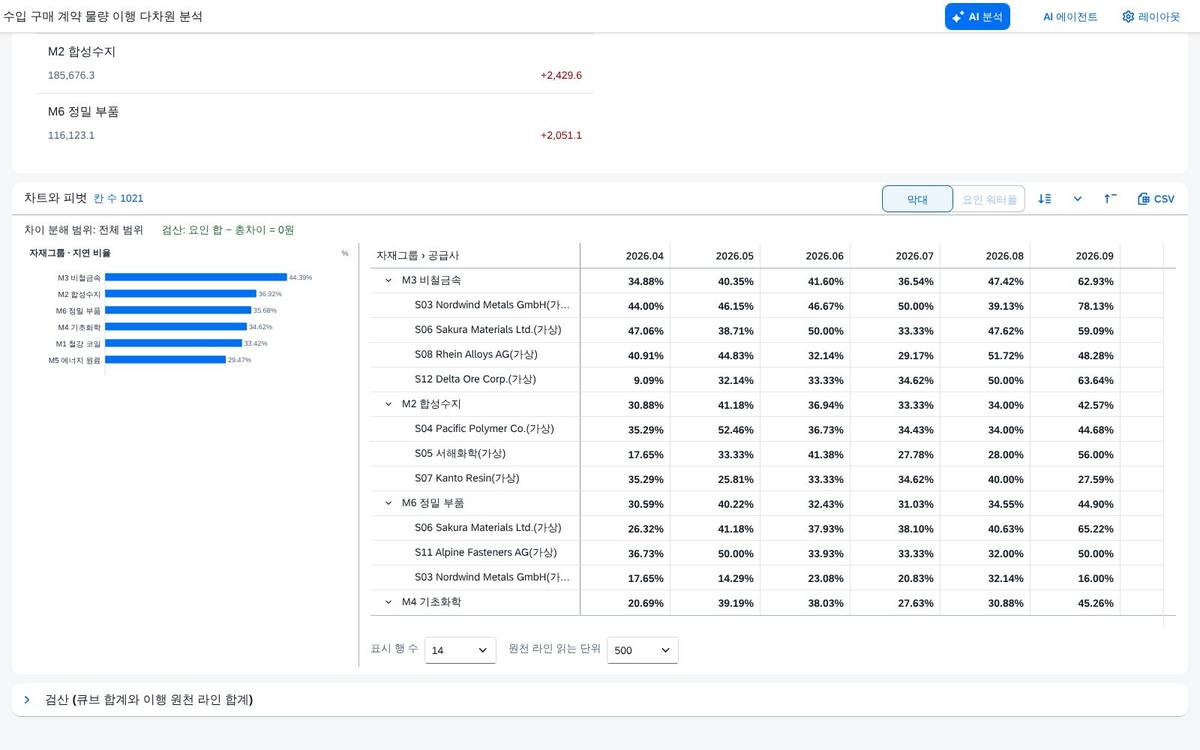1200x750 pixels.
Task: Switch to 요인 워터폴 chart view
Action: pyautogui.click(x=989, y=199)
